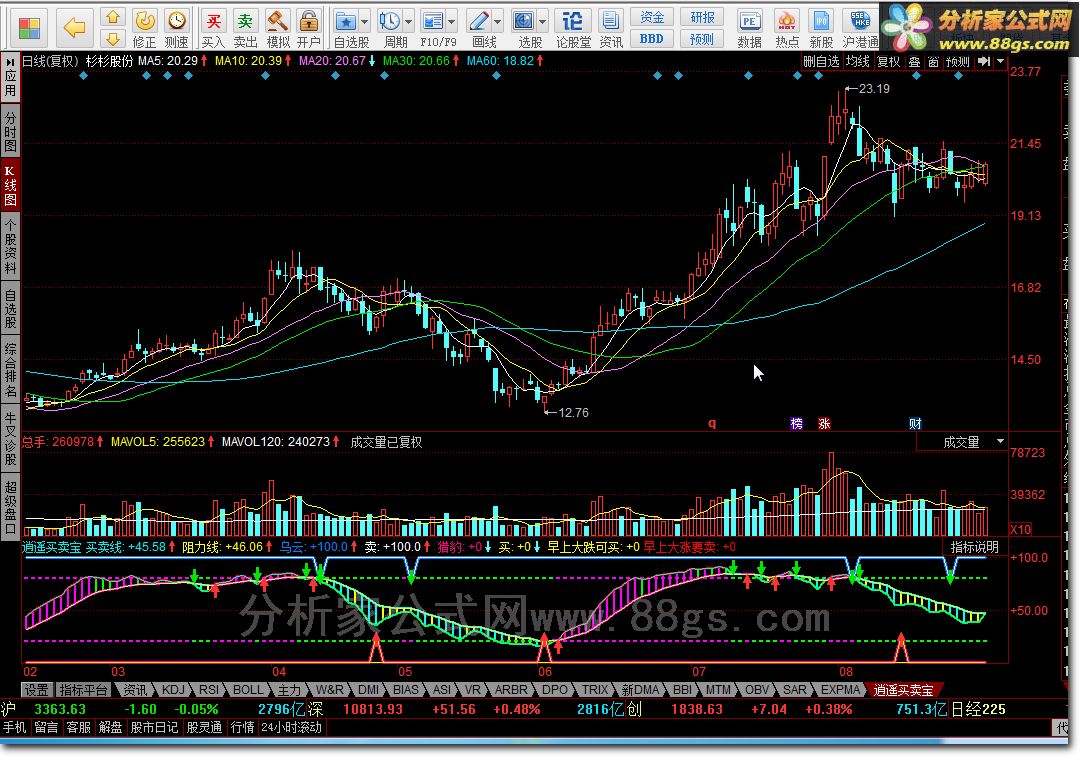Click the yellow back arrow icon
Viewport: 1081px width, 757px height.
tap(74, 28)
